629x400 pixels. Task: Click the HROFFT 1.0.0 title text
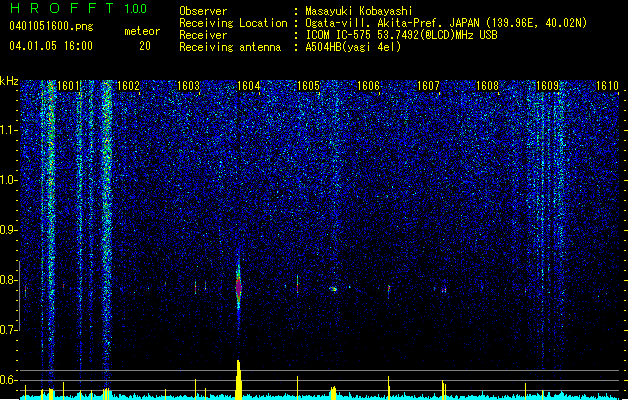tap(79, 8)
